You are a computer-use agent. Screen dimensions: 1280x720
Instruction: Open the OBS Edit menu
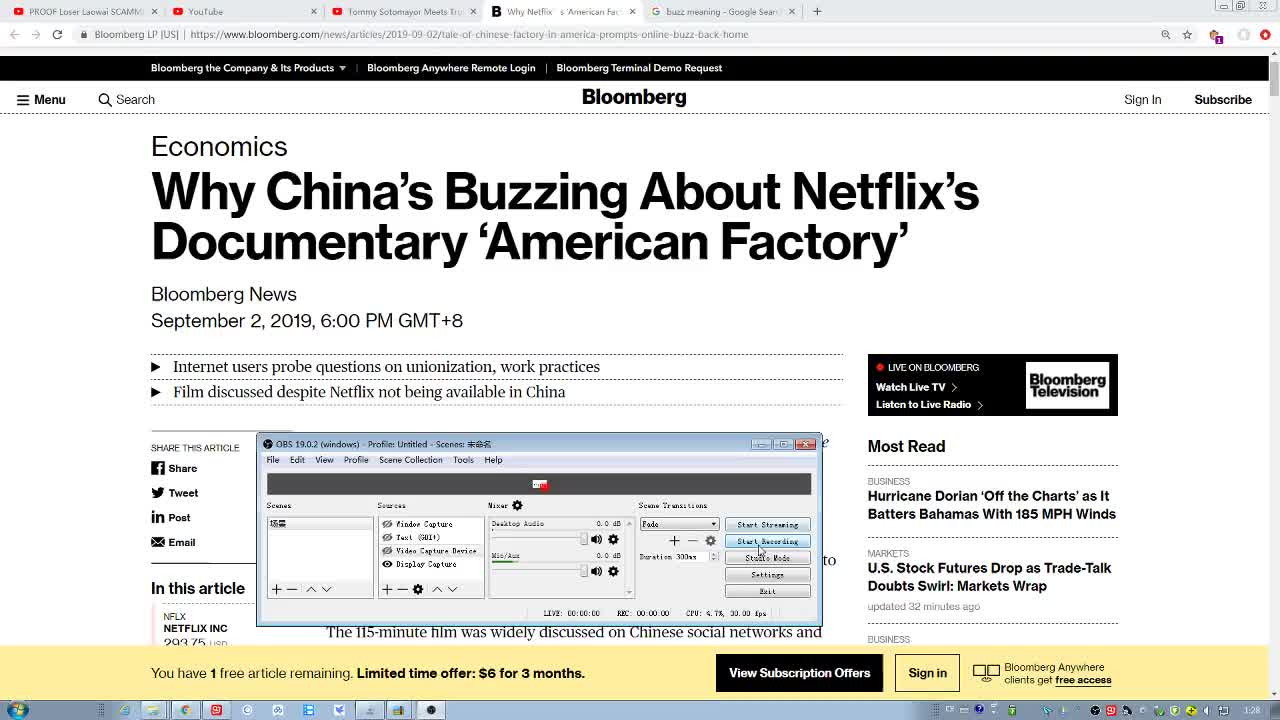pos(297,460)
